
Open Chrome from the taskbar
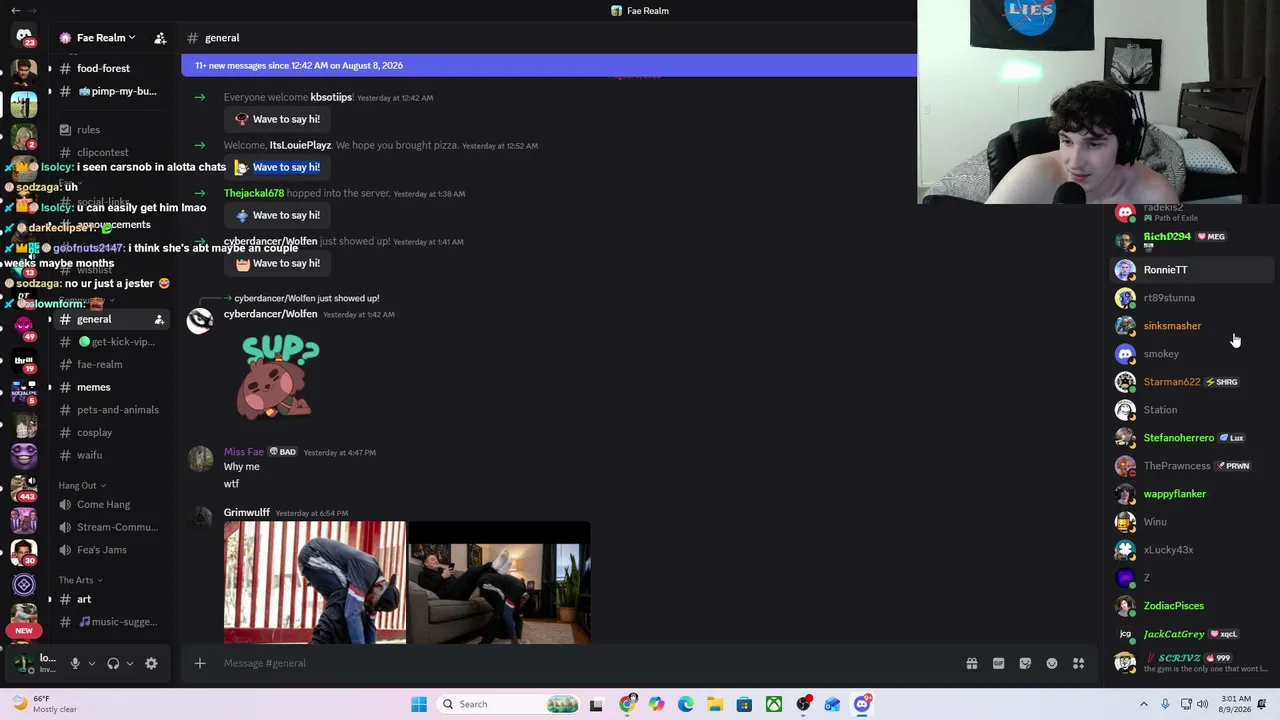(627, 704)
